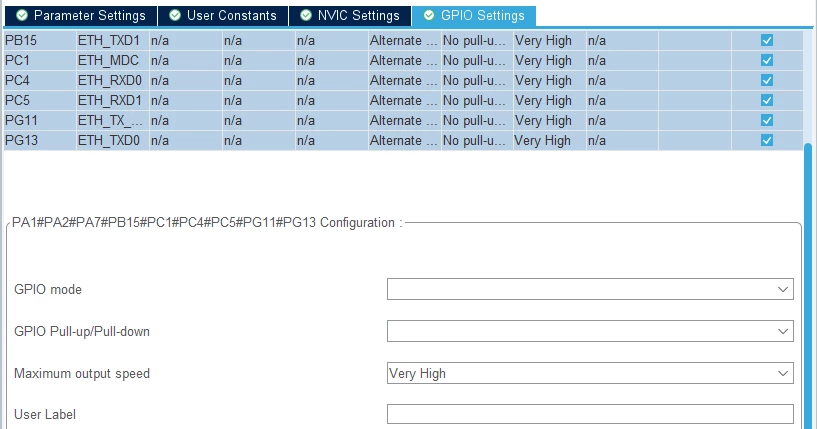The width and height of the screenshot is (817, 429).
Task: Click the ETH_TXD0 signal cell
Action: click(113, 140)
